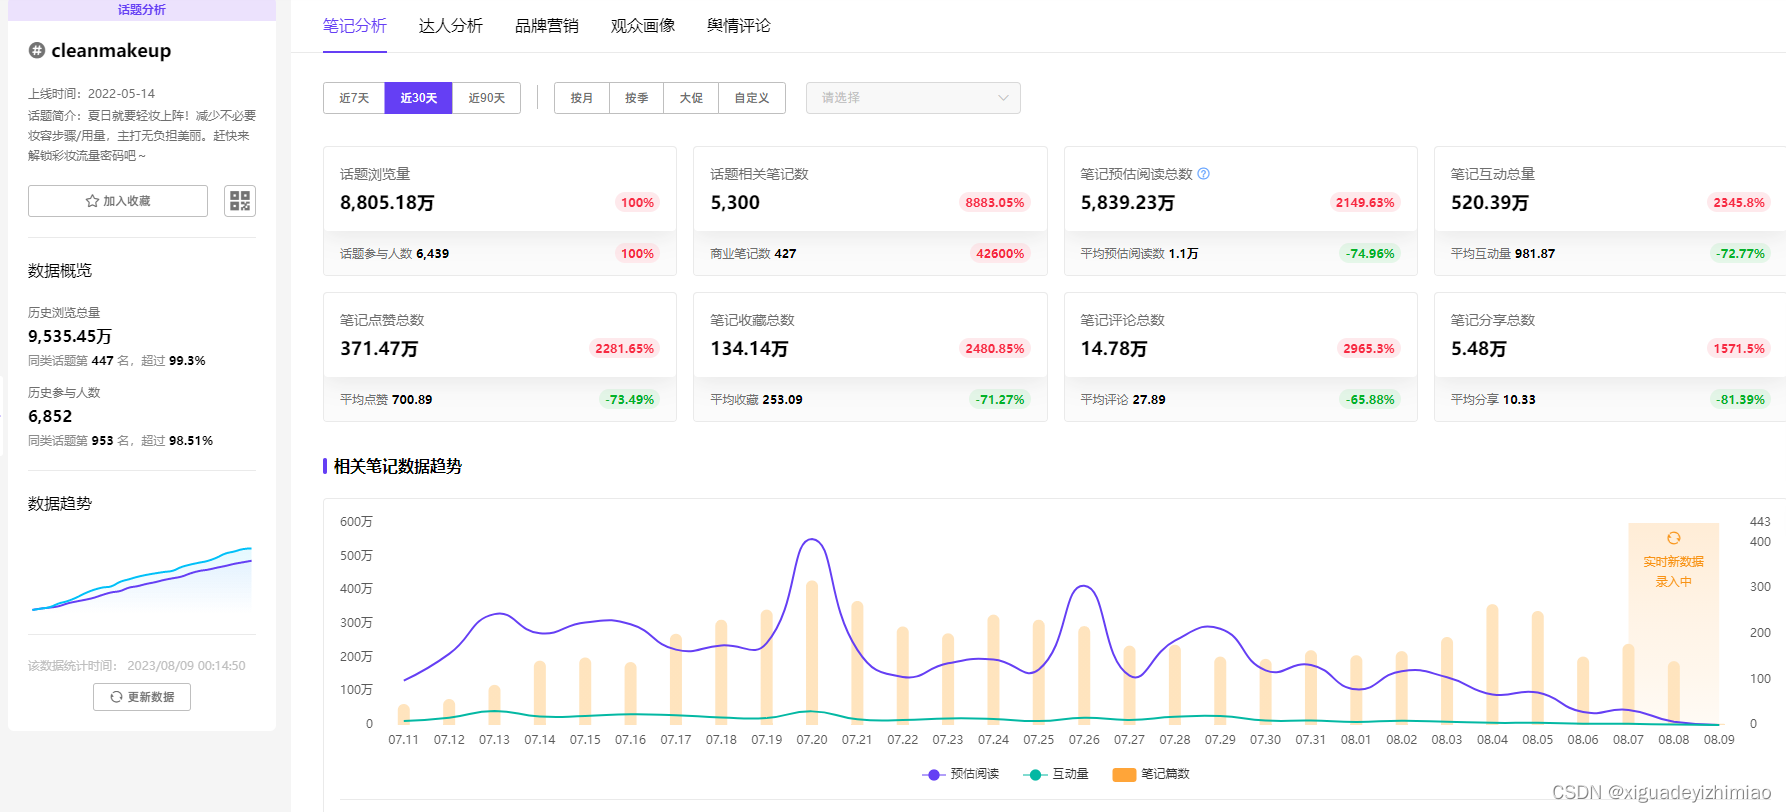Click the -81.39% badge for 平均分享
Screen dimensions: 1786x812
[x=1741, y=400]
